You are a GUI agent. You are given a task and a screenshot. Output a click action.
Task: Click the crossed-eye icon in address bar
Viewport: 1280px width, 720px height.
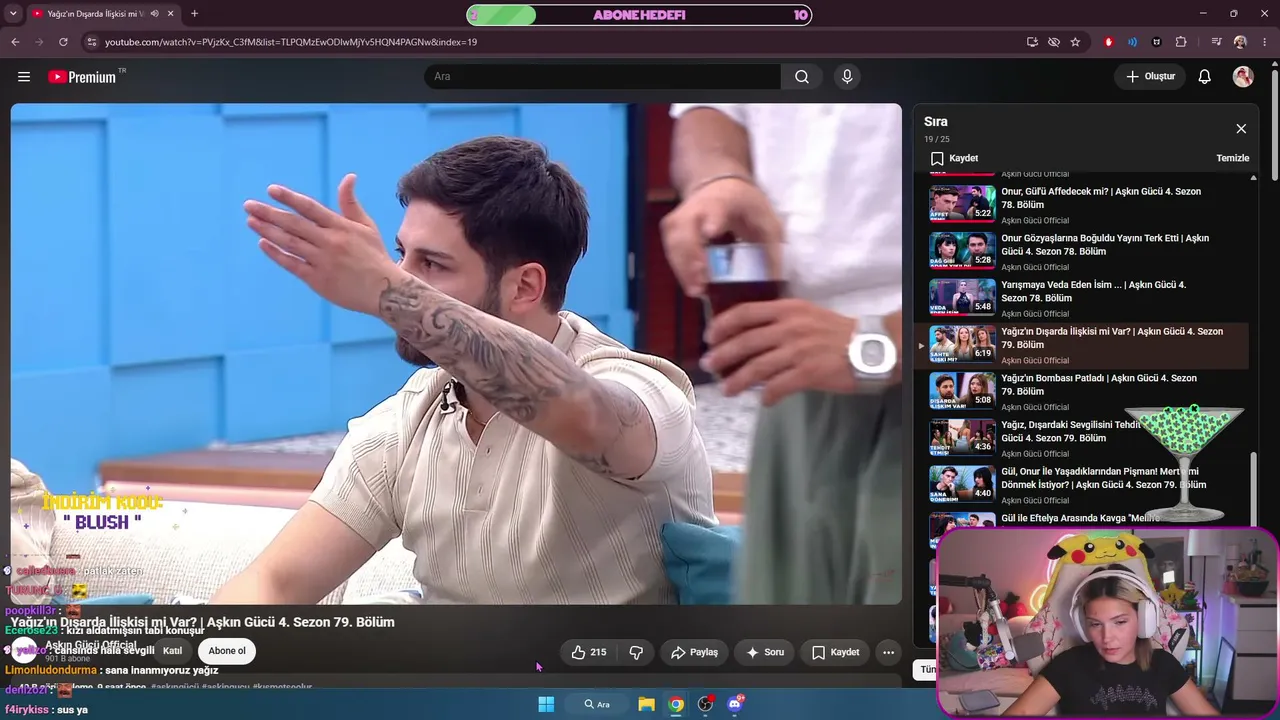(x=1054, y=42)
